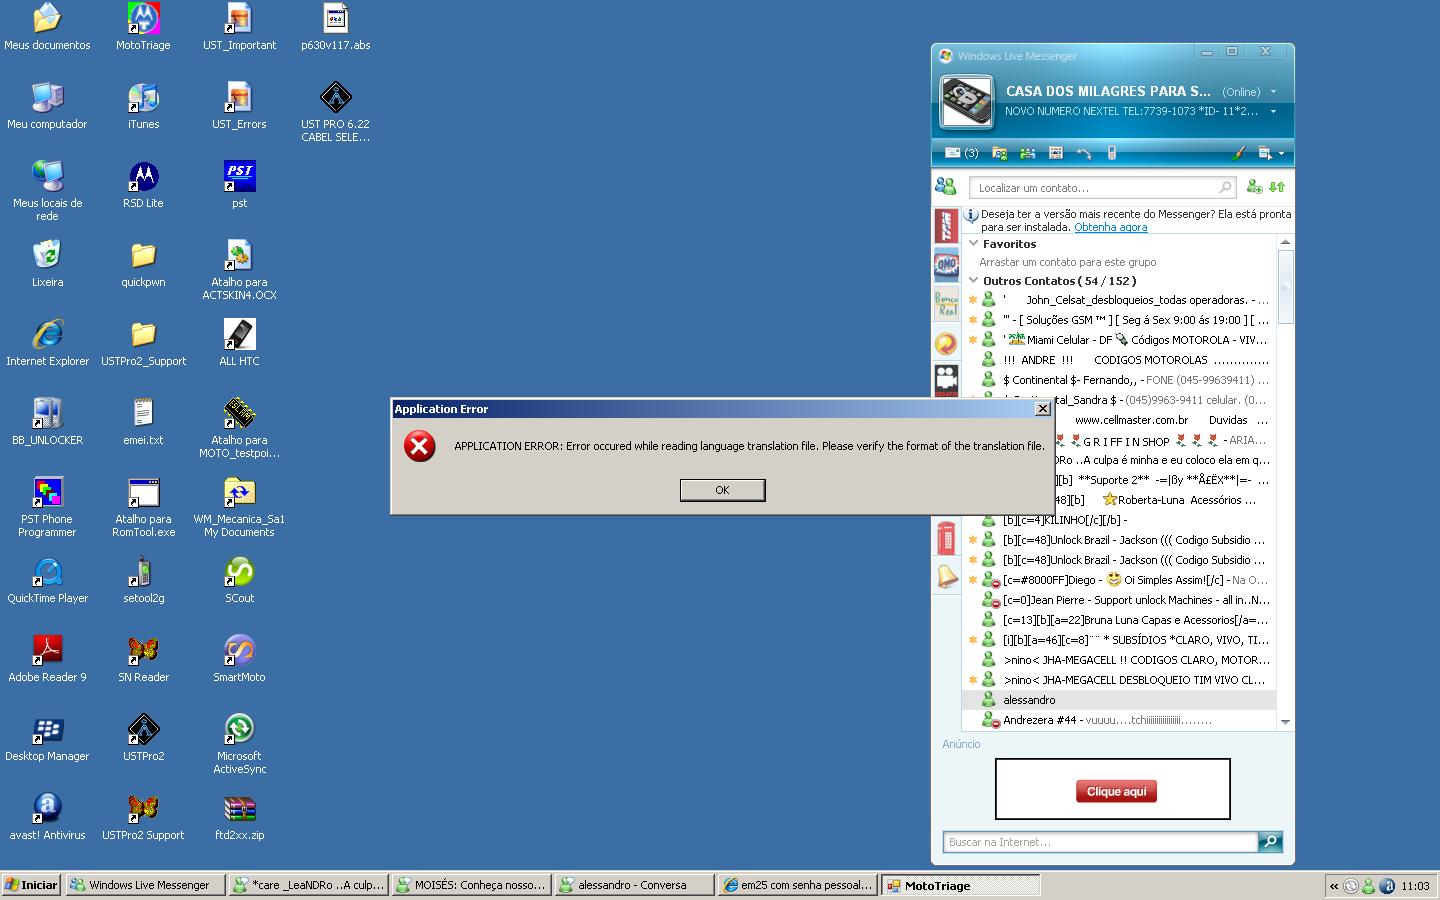Expand the personal message dropdown arrow
The height and width of the screenshot is (900, 1440).
click(1273, 111)
